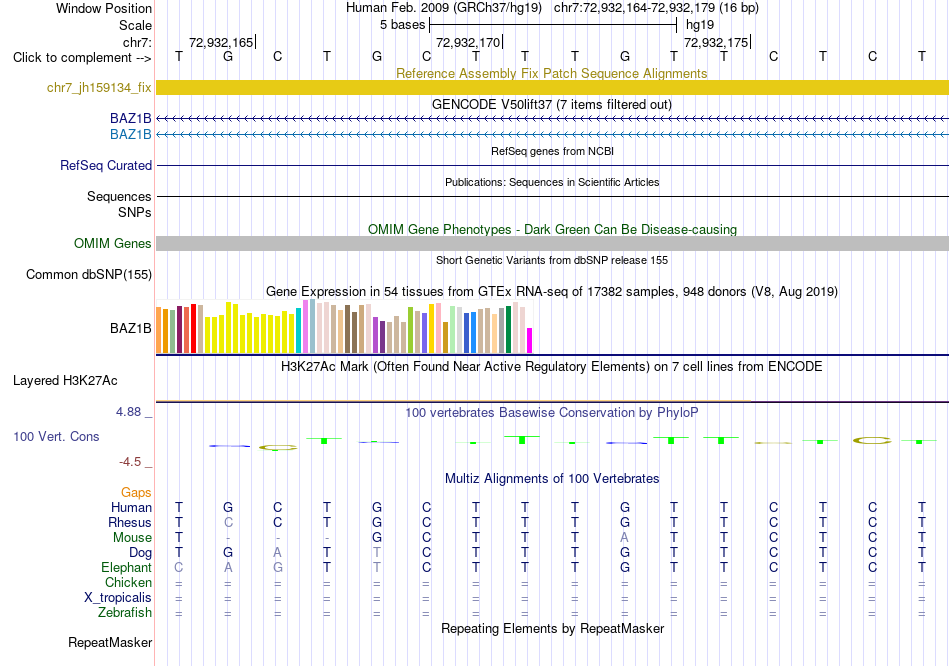
Task: Click the RepeatMasker track label
Action: point(110,642)
